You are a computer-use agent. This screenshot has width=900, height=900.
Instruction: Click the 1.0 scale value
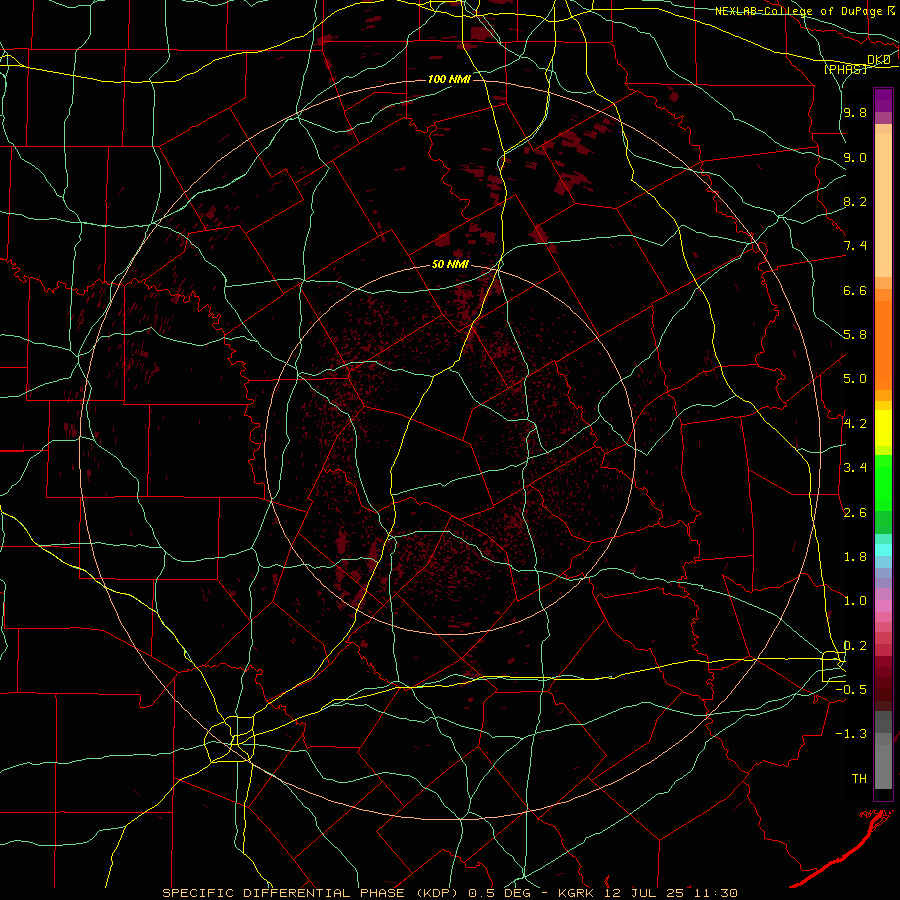pyautogui.click(x=855, y=601)
